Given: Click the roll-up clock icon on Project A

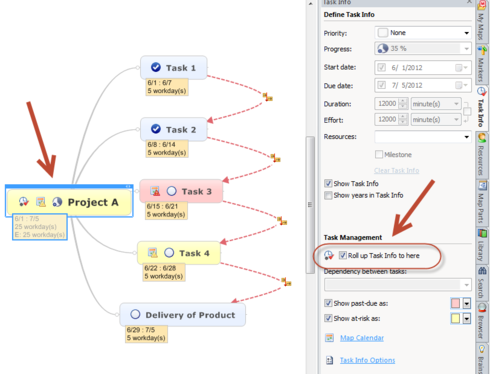Looking at the screenshot, I should [x=24, y=202].
